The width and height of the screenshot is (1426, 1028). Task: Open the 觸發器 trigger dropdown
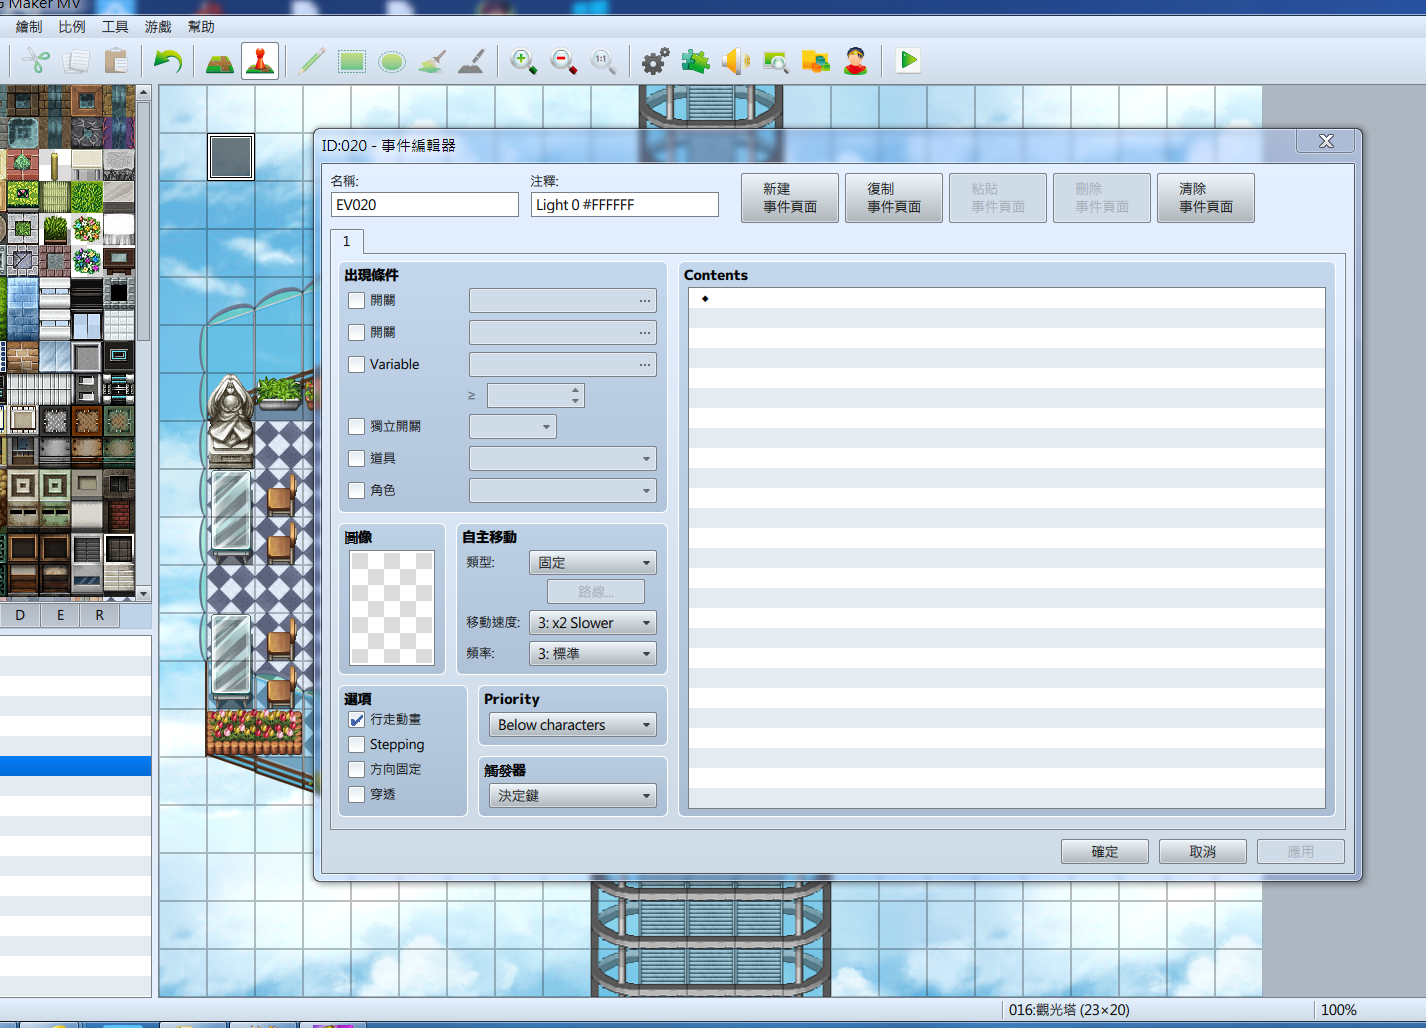point(572,796)
